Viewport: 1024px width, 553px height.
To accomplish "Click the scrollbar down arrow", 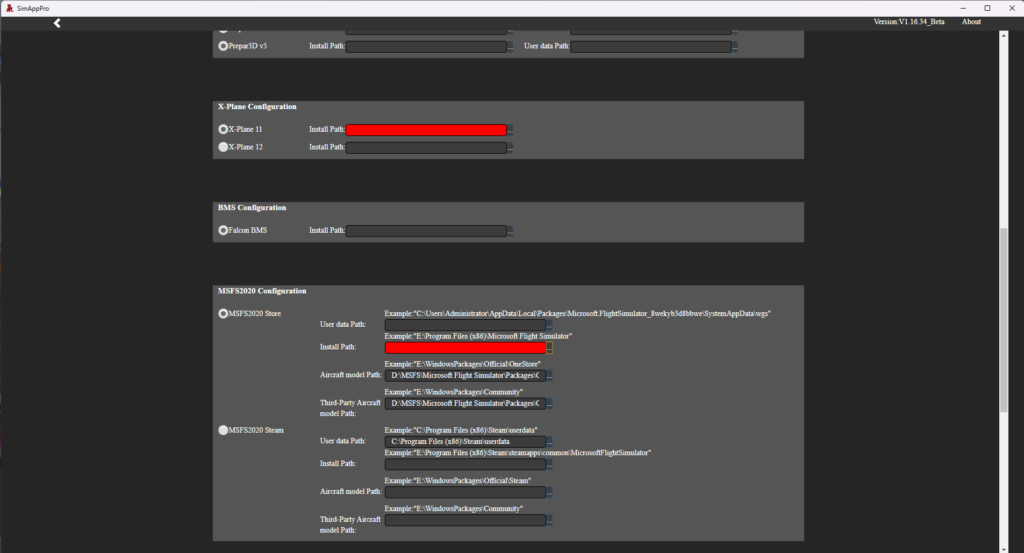I will [x=1004, y=548].
